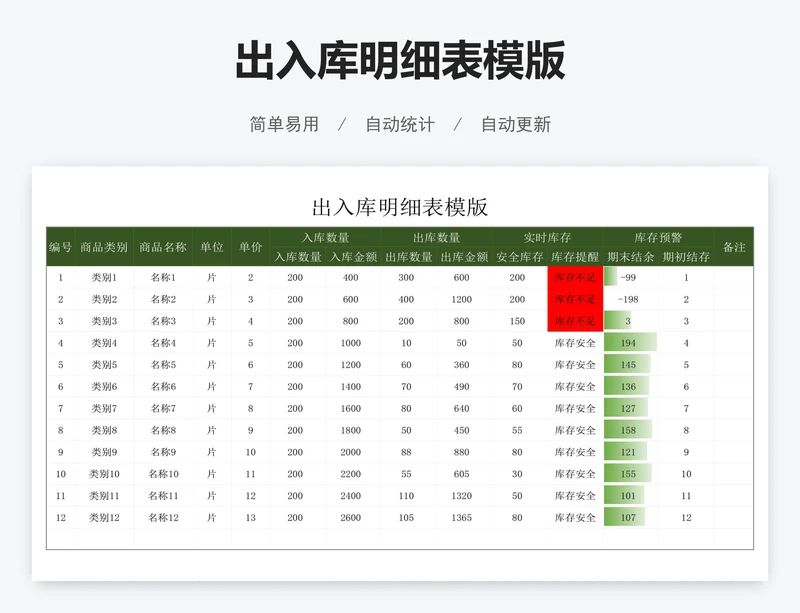Viewport: 800px width, 613px height.
Task: Select the 商品名称 column header
Action: 163,247
